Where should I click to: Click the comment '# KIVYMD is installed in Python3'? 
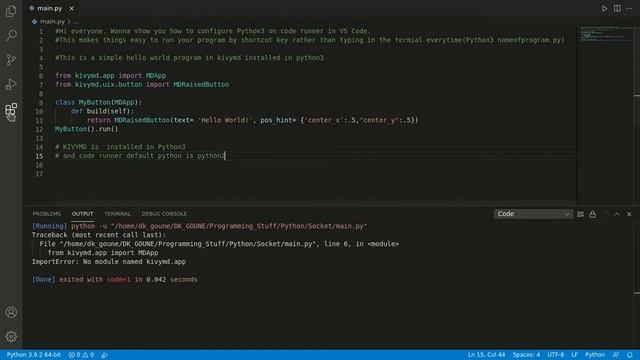click(x=120, y=147)
